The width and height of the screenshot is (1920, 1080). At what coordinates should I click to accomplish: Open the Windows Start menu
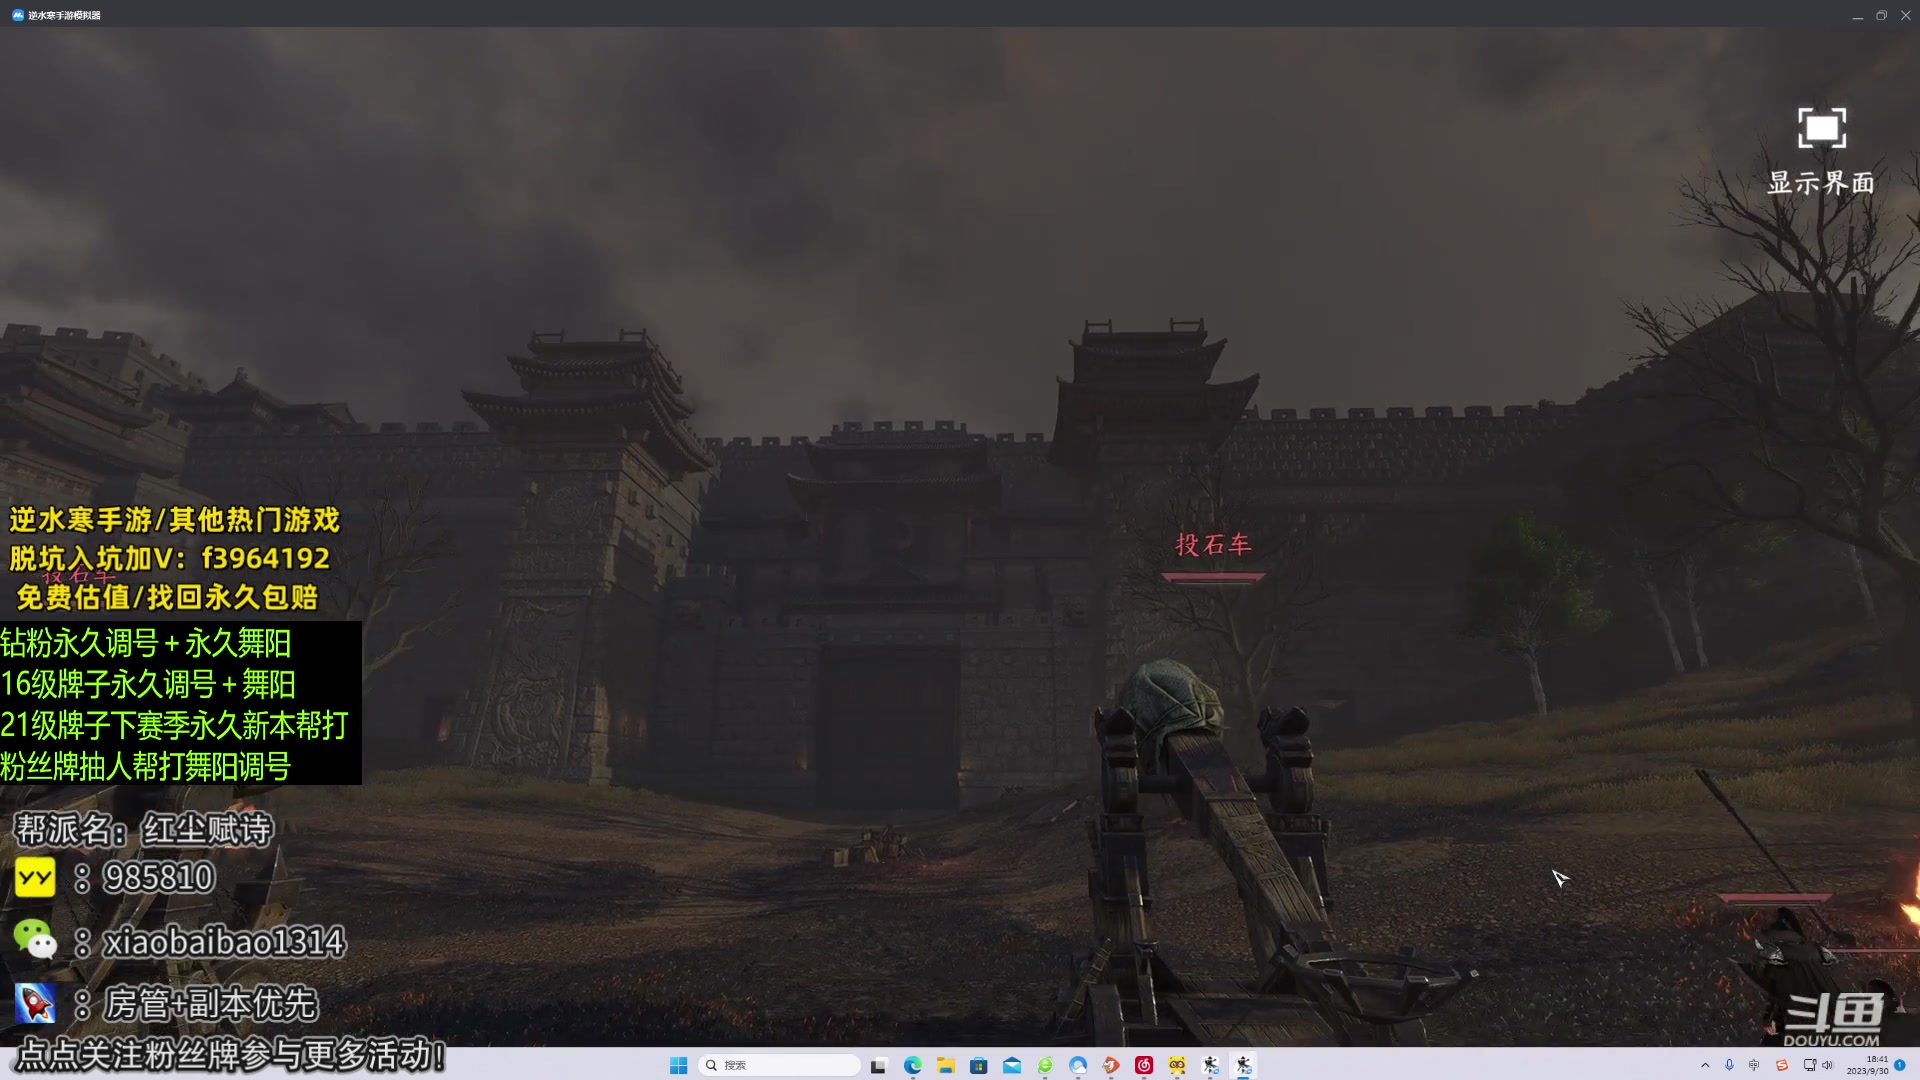pyautogui.click(x=678, y=1065)
